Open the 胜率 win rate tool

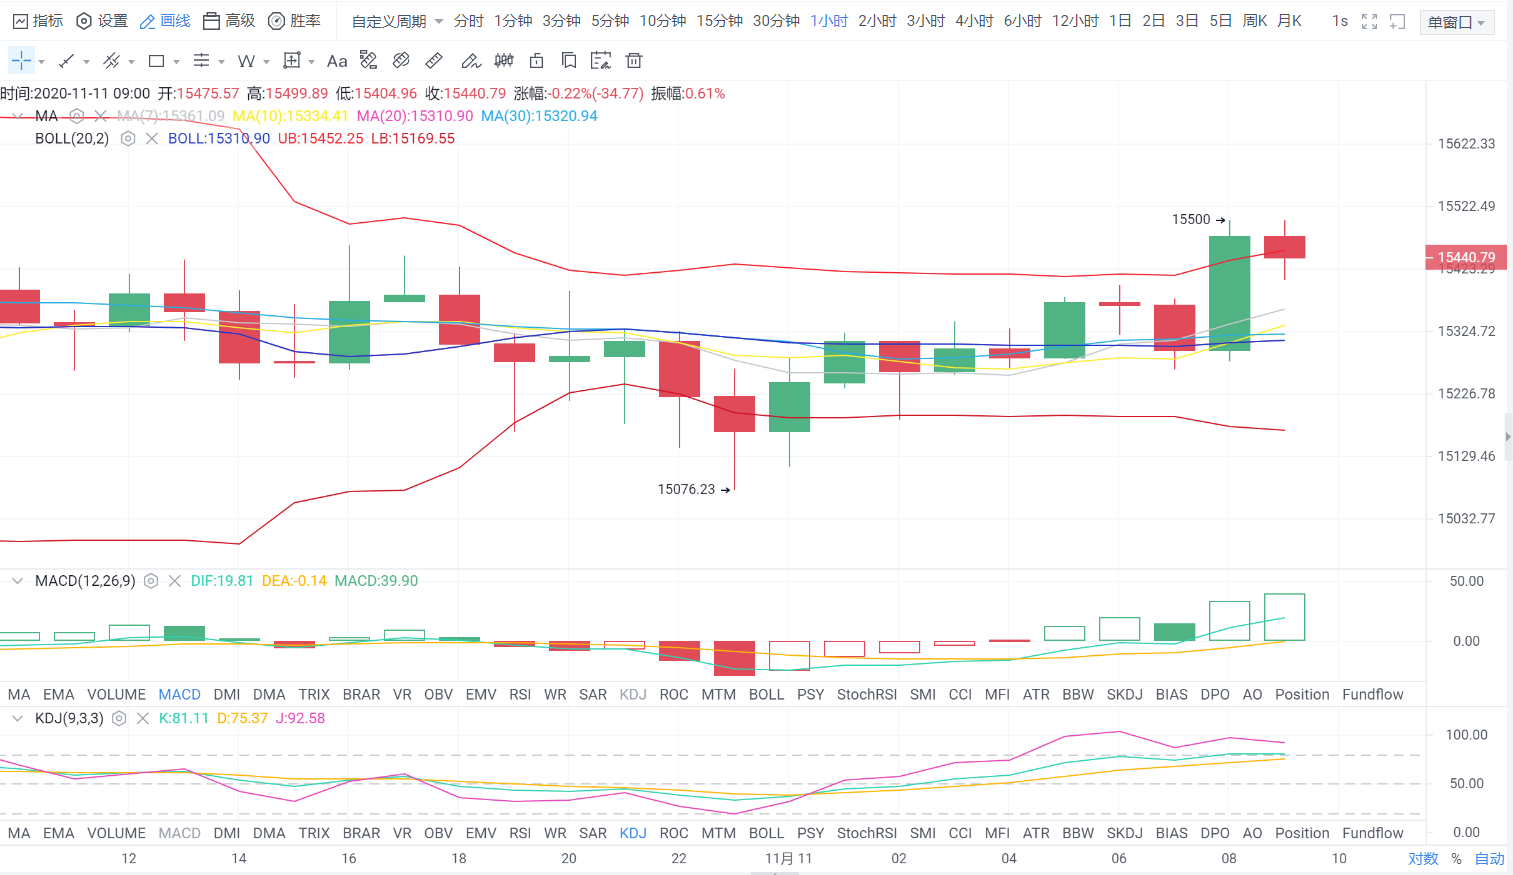click(294, 21)
